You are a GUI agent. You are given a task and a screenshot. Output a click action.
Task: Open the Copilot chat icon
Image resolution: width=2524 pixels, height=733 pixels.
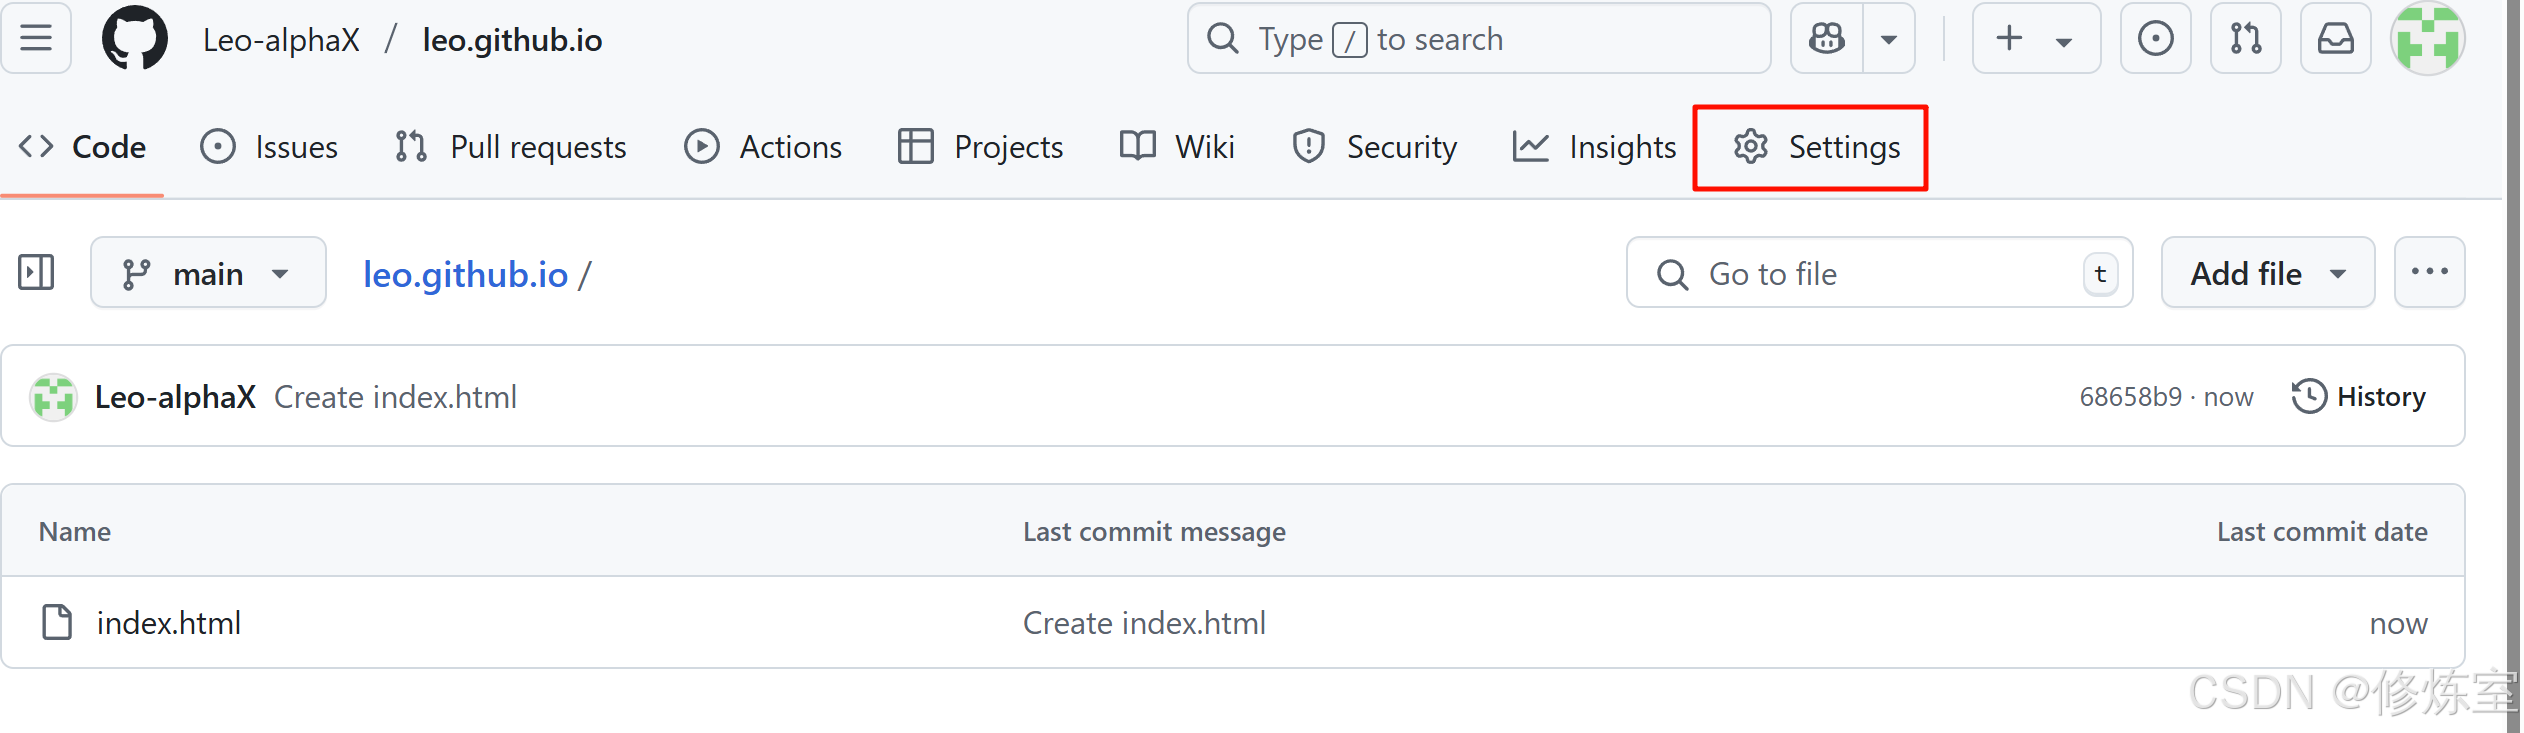coord(1827,39)
